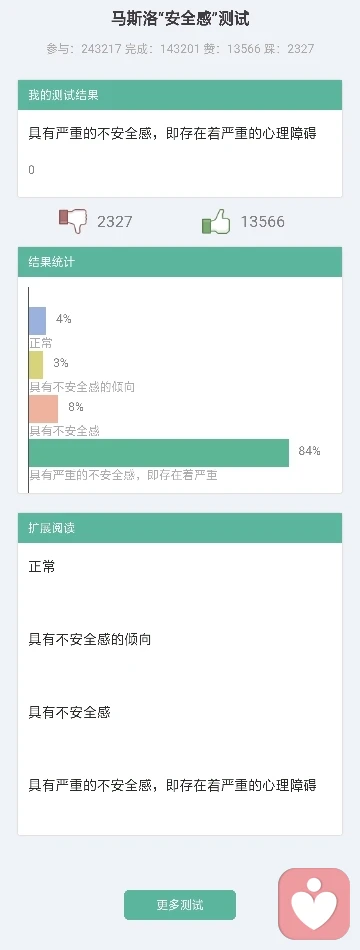Click the green thumbs-up like icon

(216, 221)
